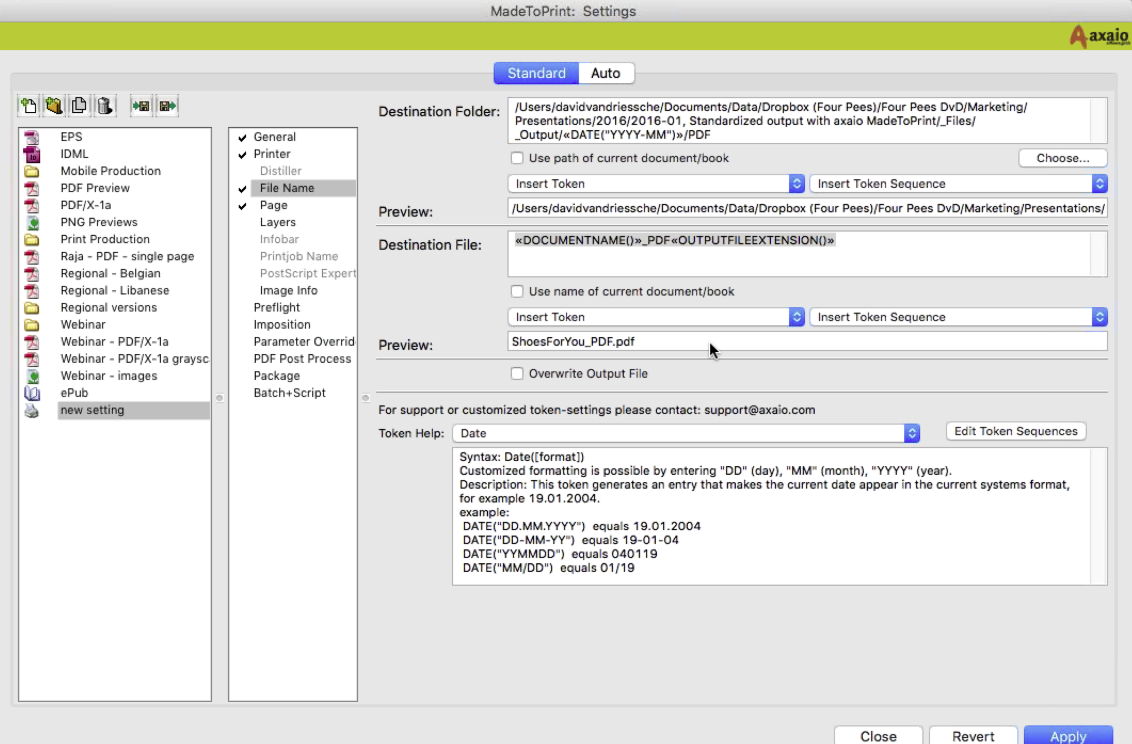Click the IDML setting icon

[32, 154]
